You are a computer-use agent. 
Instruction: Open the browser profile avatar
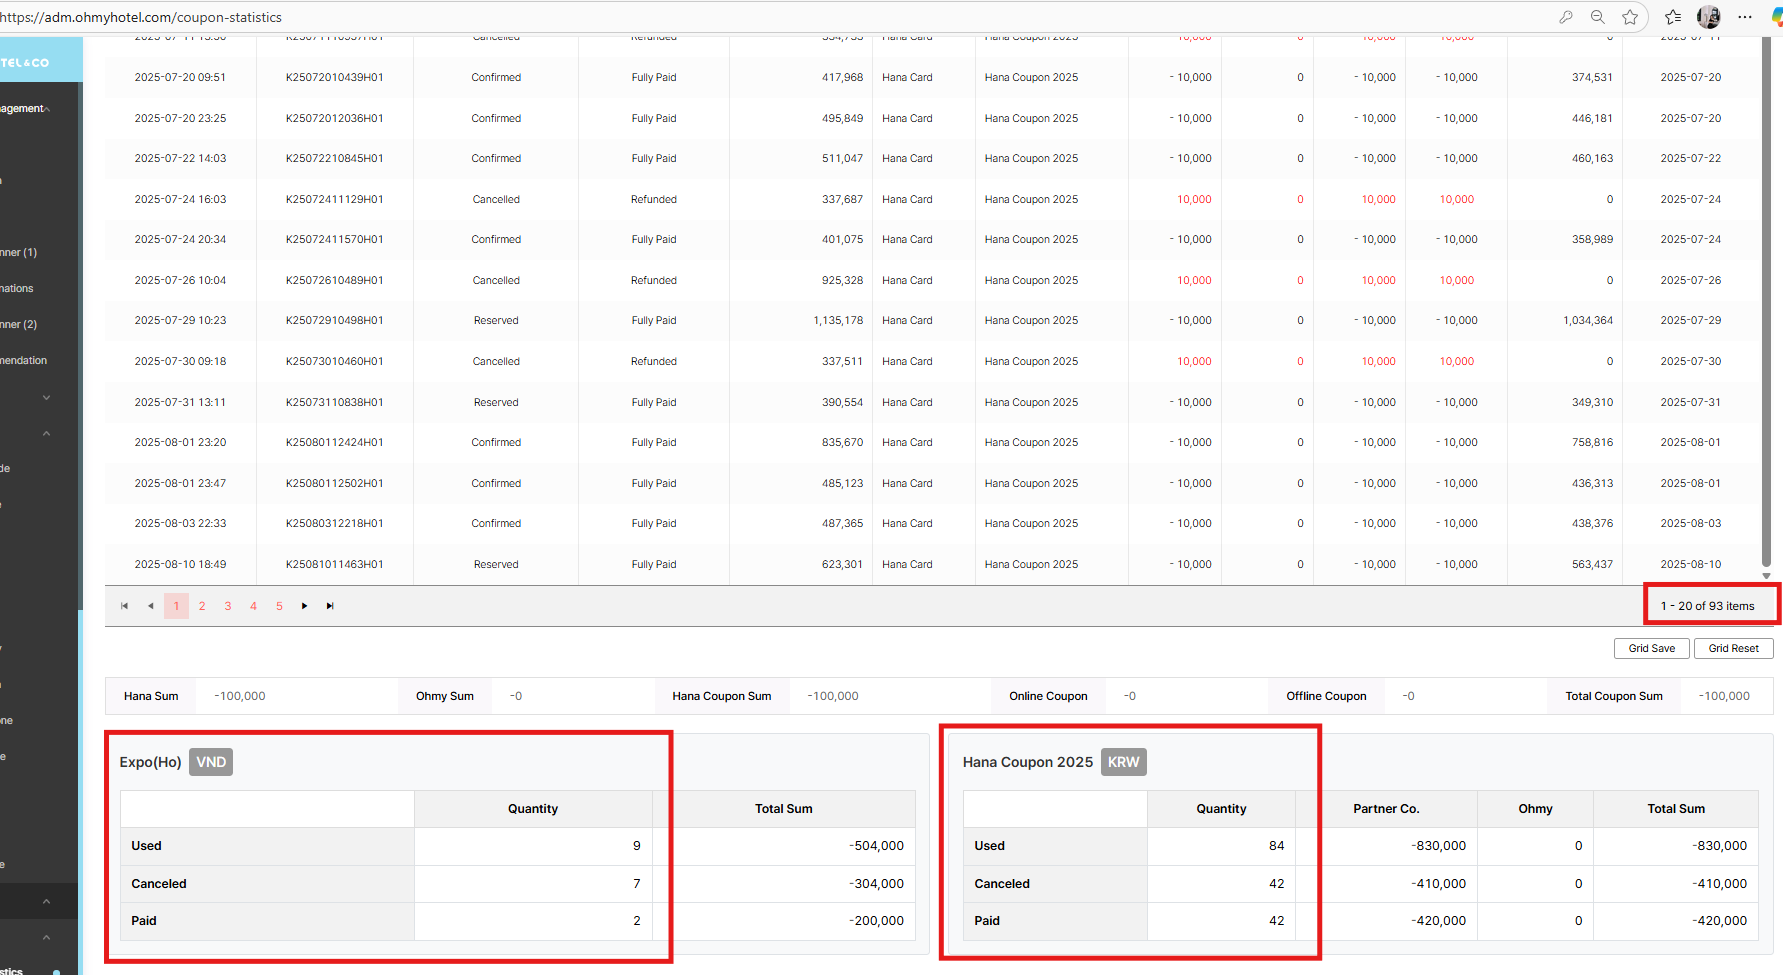[1709, 17]
